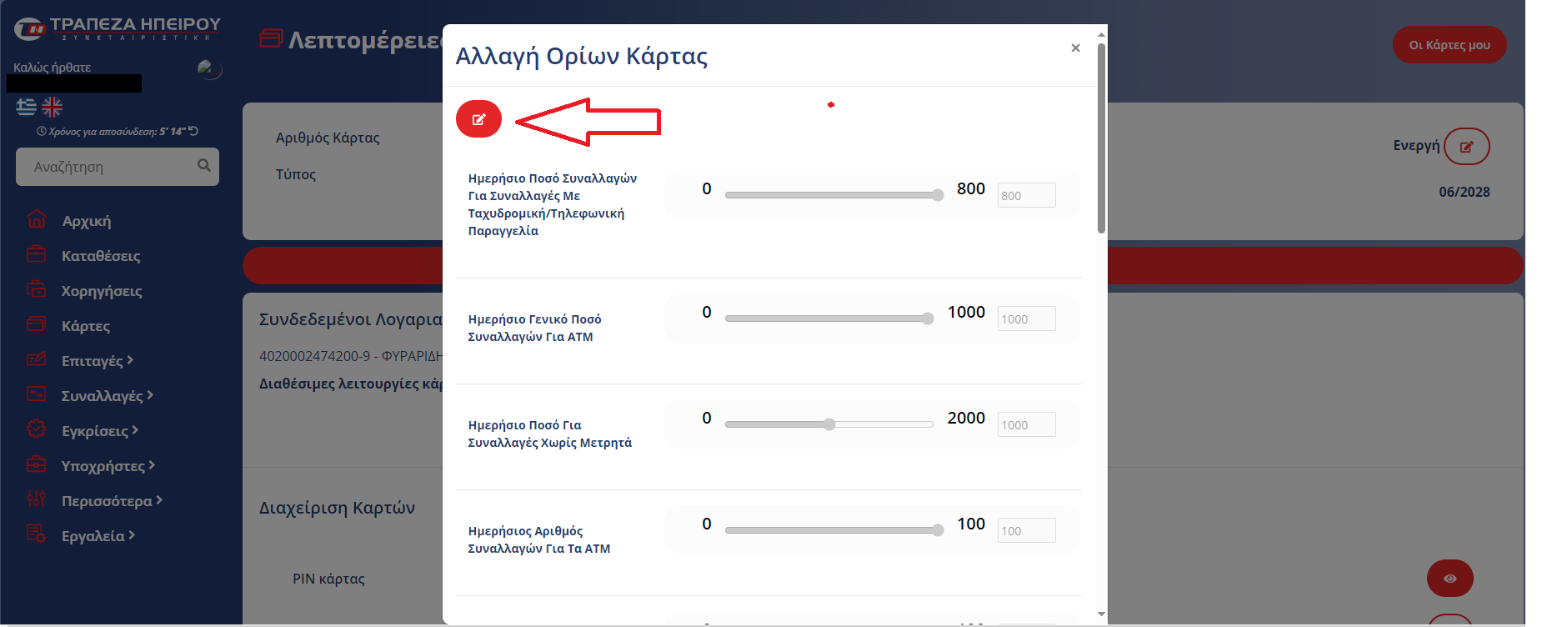The image size is (1562, 627).
Task: Click the Ημερήσιο Γενικό Ποσό Συναλλαγών Για ATM slider
Action: (829, 318)
